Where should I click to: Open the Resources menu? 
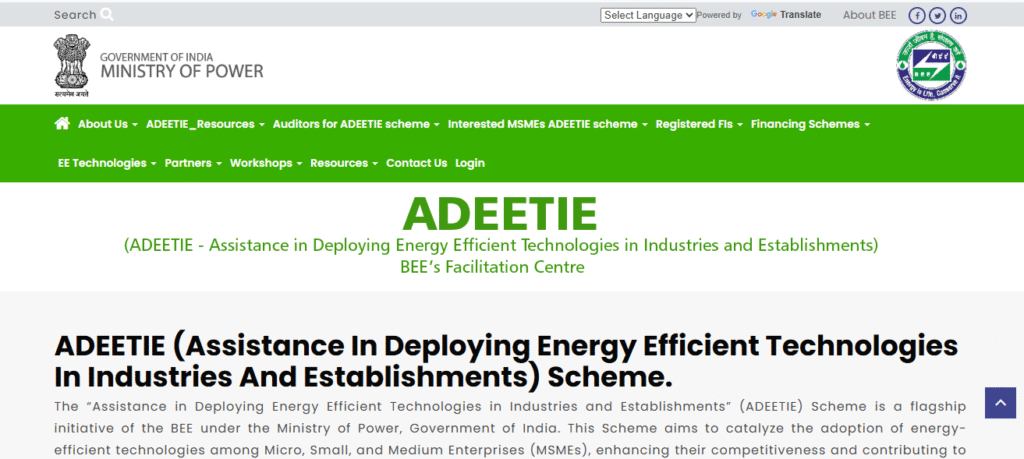pos(344,163)
